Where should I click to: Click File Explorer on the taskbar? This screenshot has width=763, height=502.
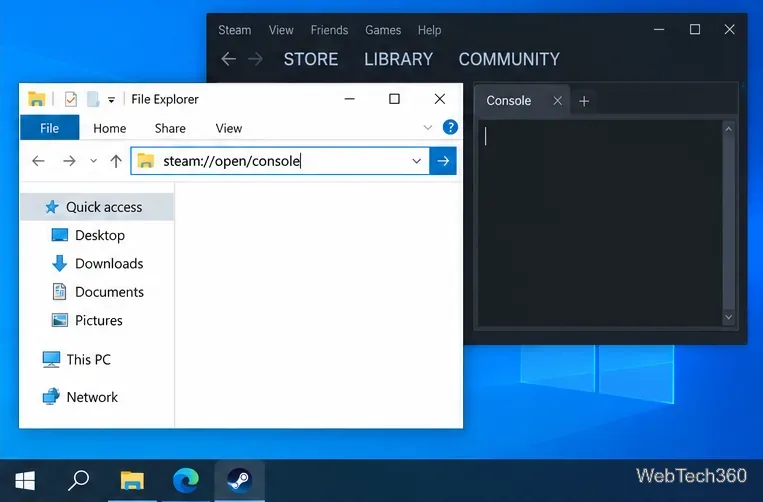(132, 481)
